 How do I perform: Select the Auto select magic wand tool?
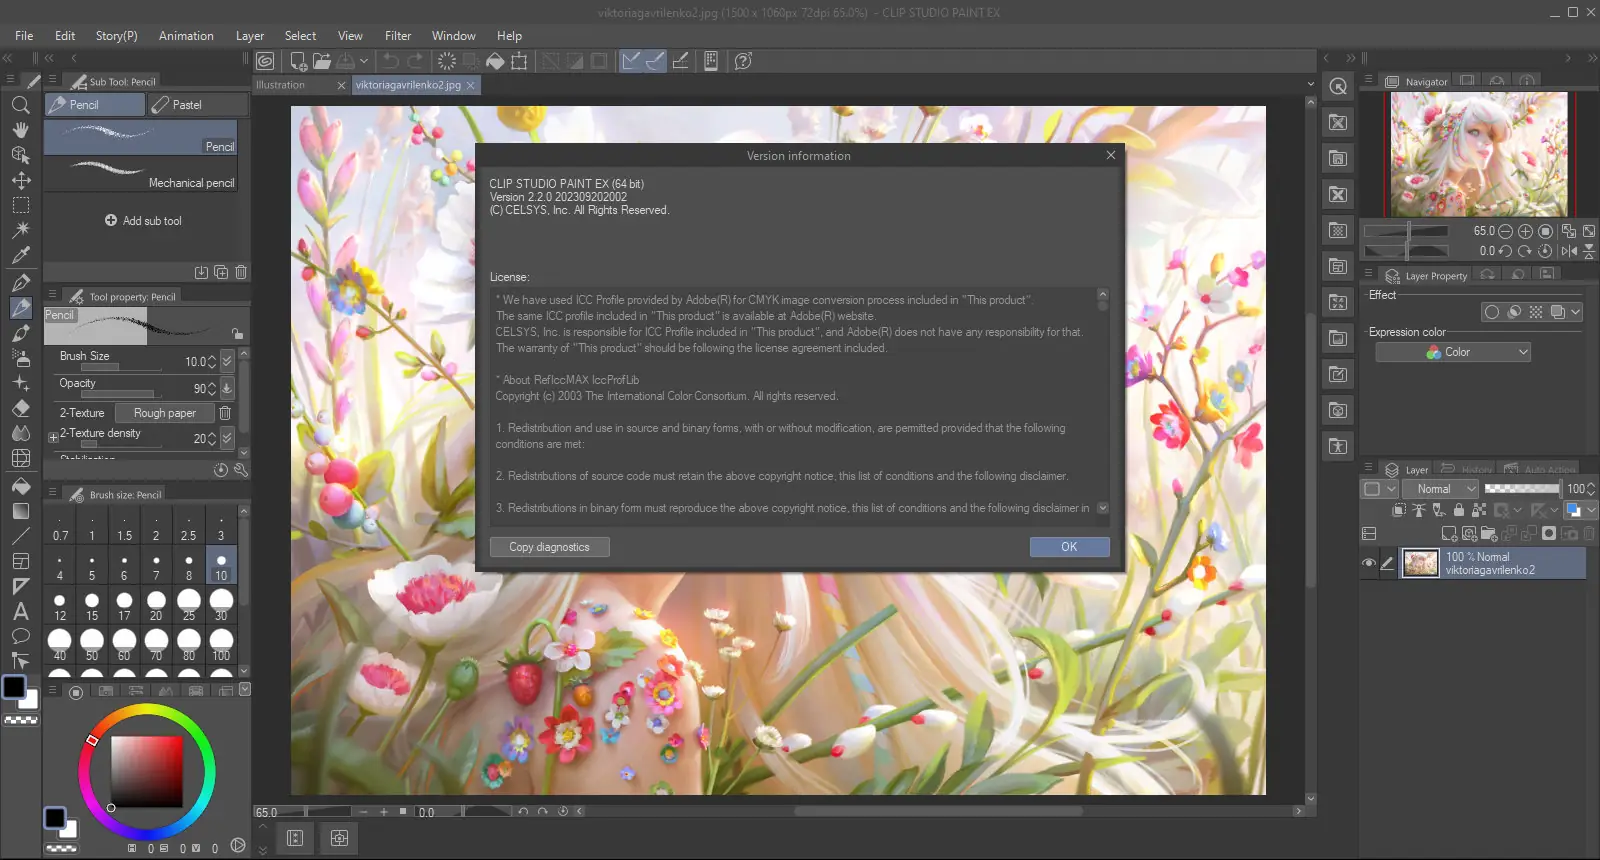point(20,230)
